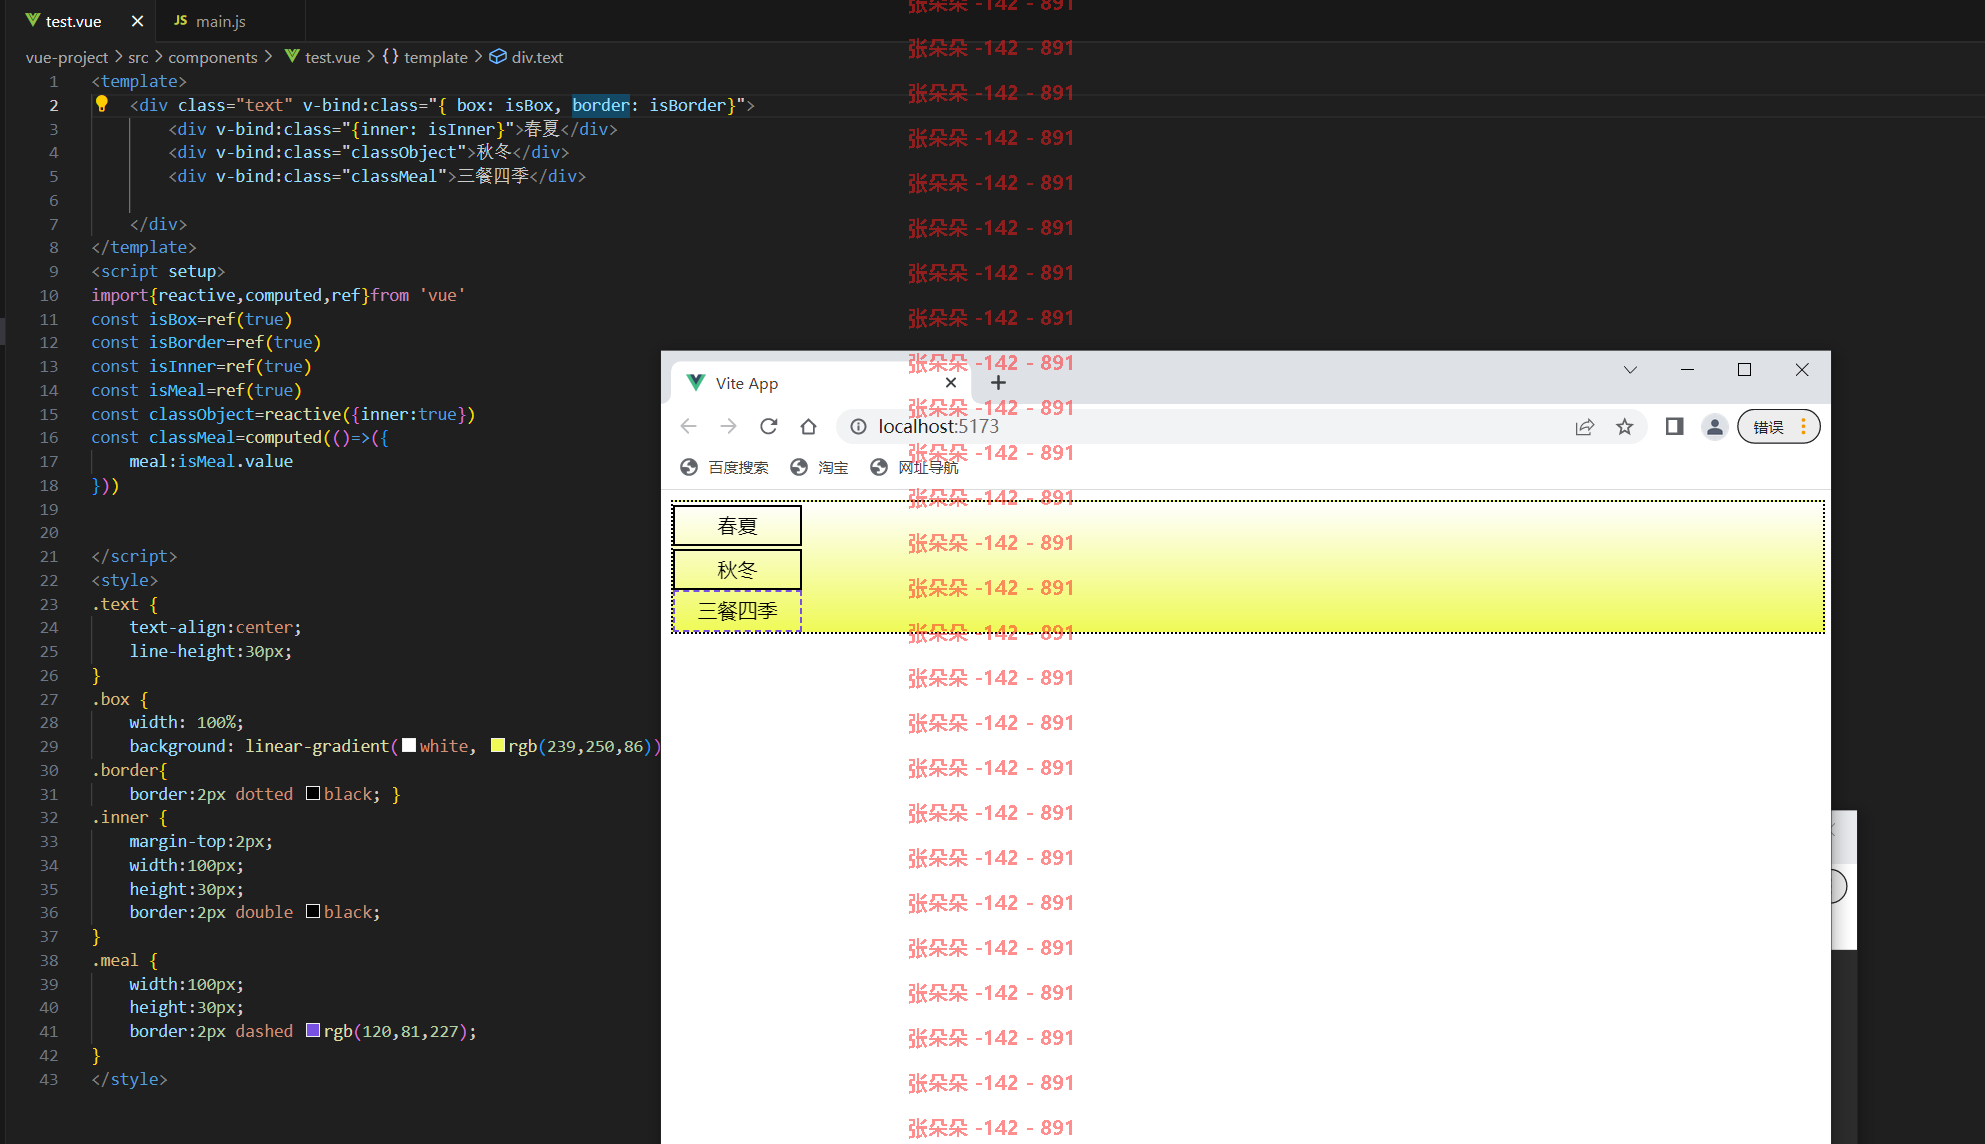Select div.text breadcrumb item

(x=527, y=57)
